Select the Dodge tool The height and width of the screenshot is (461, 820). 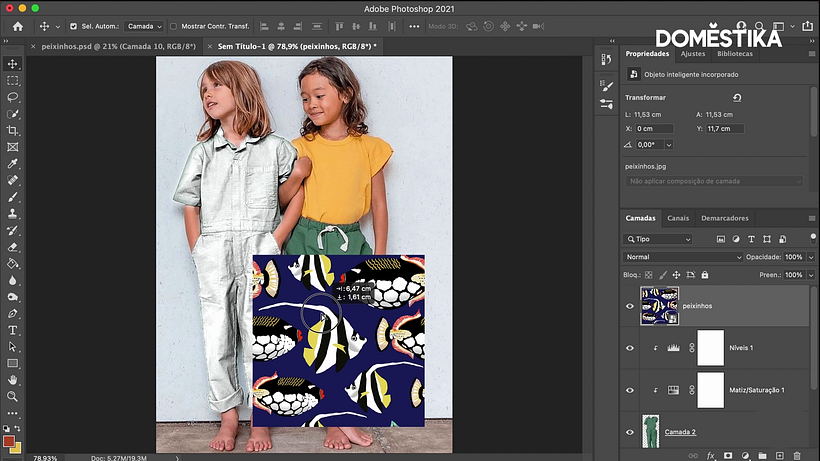13,297
